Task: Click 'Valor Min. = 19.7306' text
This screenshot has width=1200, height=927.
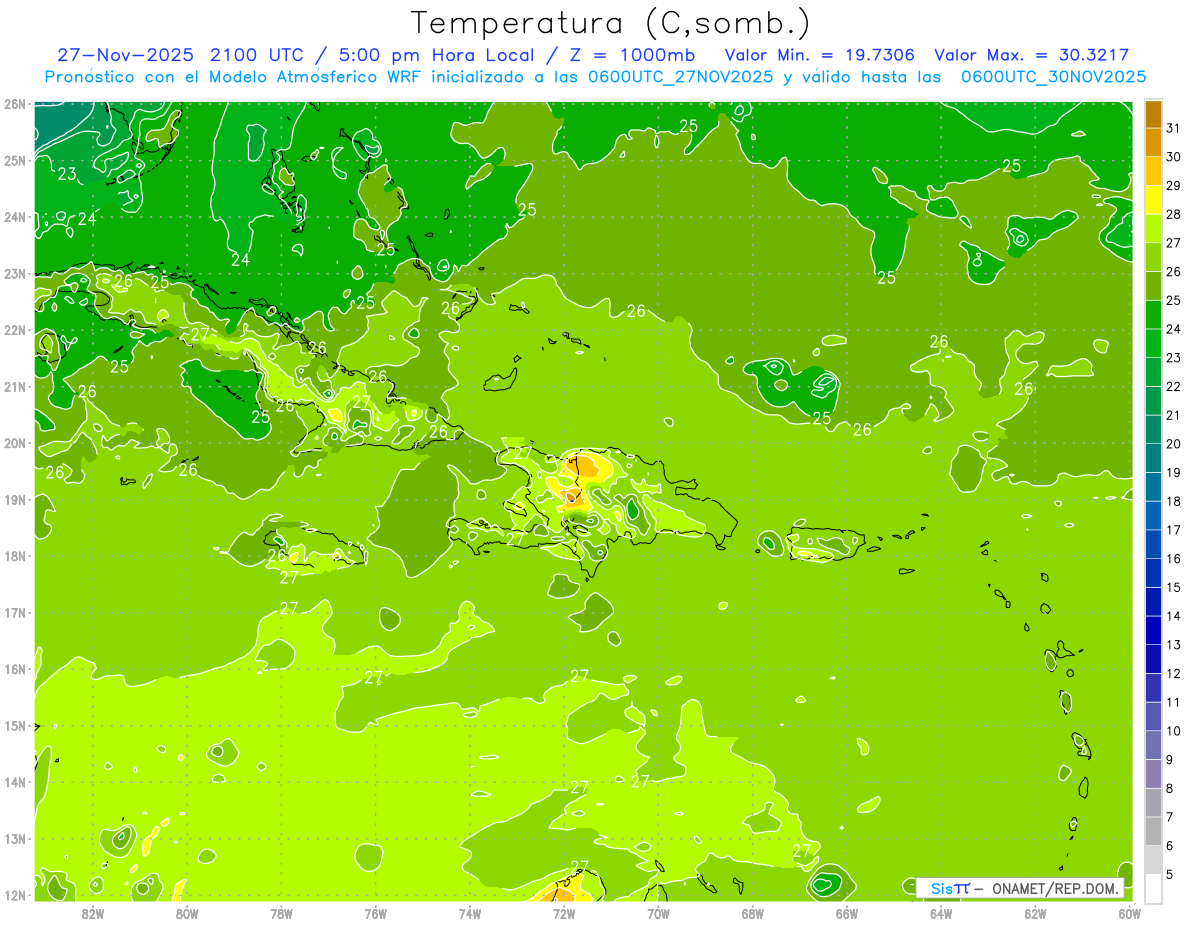Action: (820, 55)
